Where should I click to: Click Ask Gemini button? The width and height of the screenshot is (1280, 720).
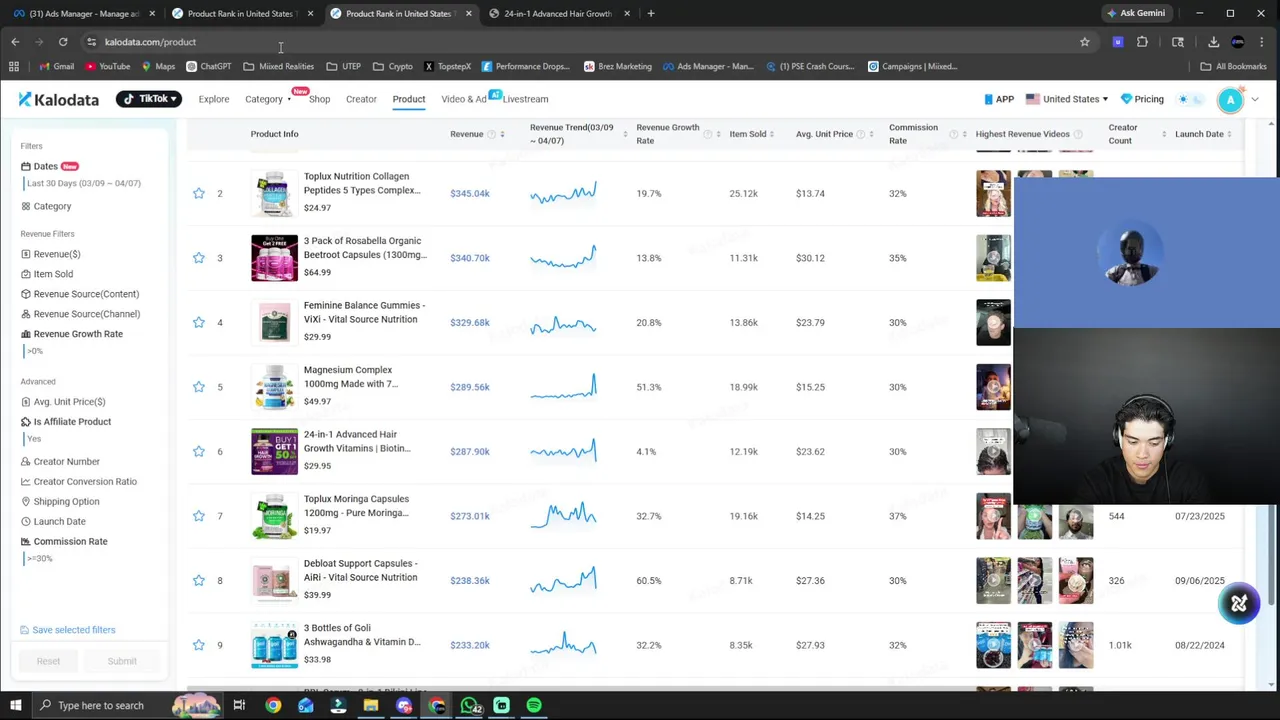pyautogui.click(x=1135, y=14)
